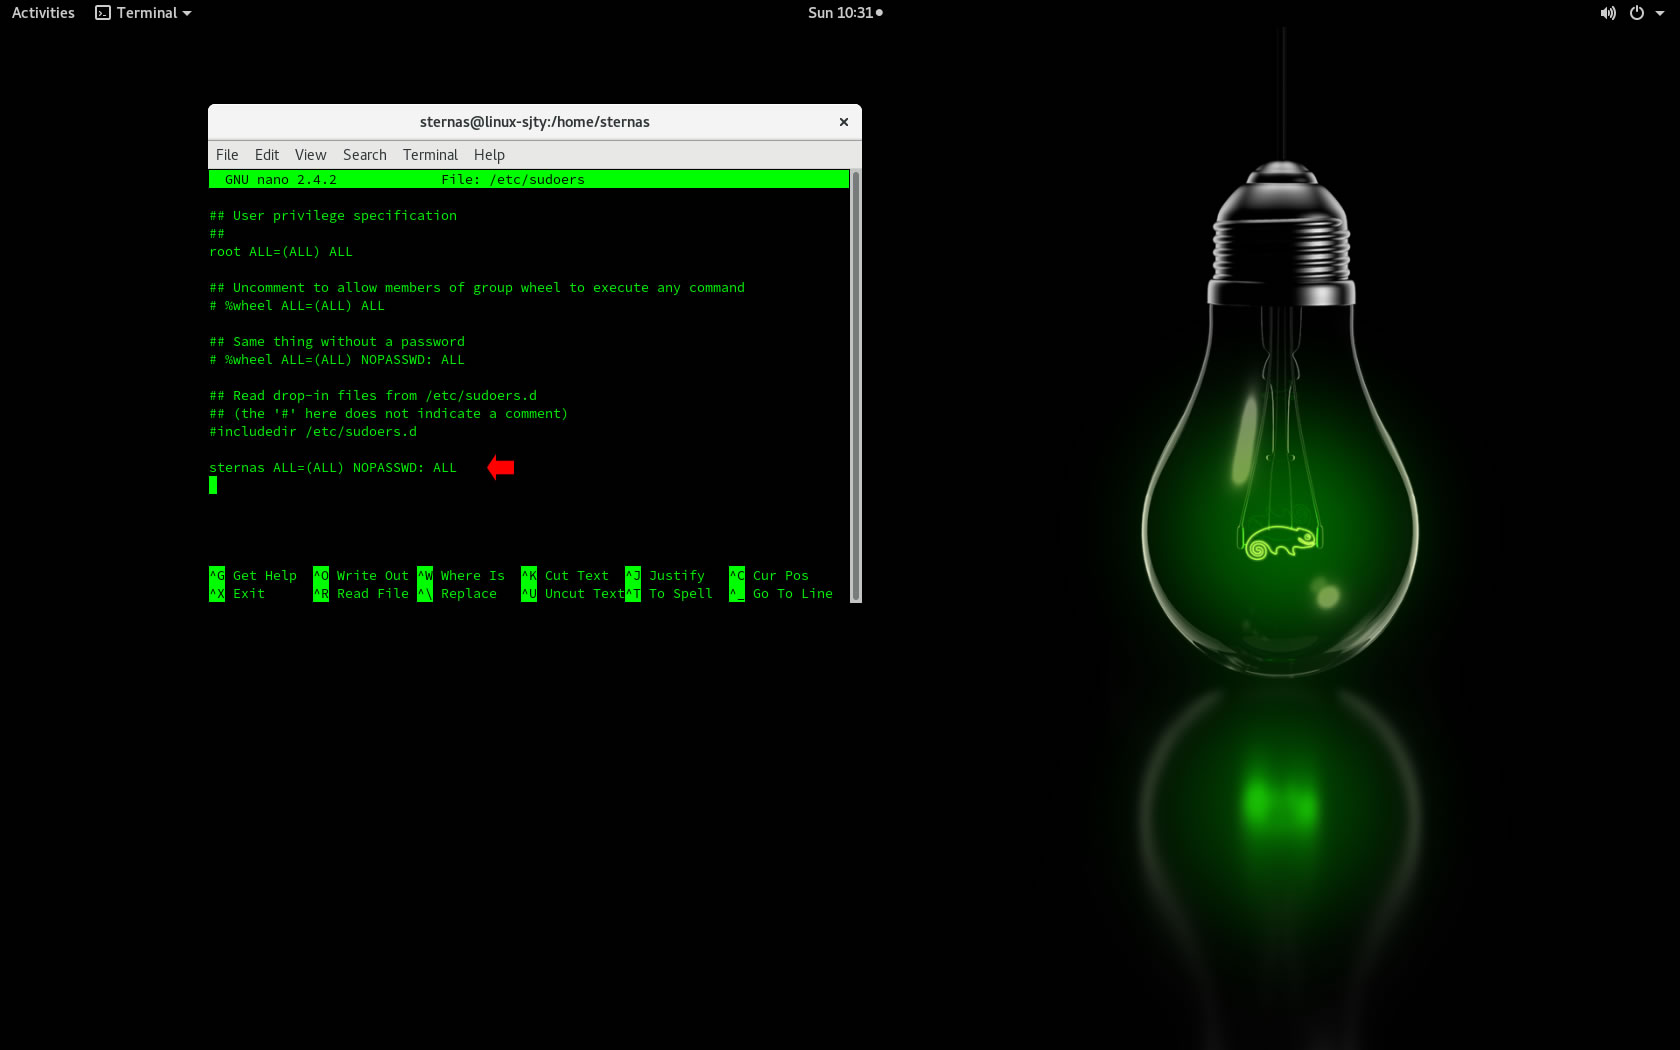Click 'sternas ALL=(ALL) NOPASSWD: ALL' line
The image size is (1680, 1050).
click(x=333, y=468)
